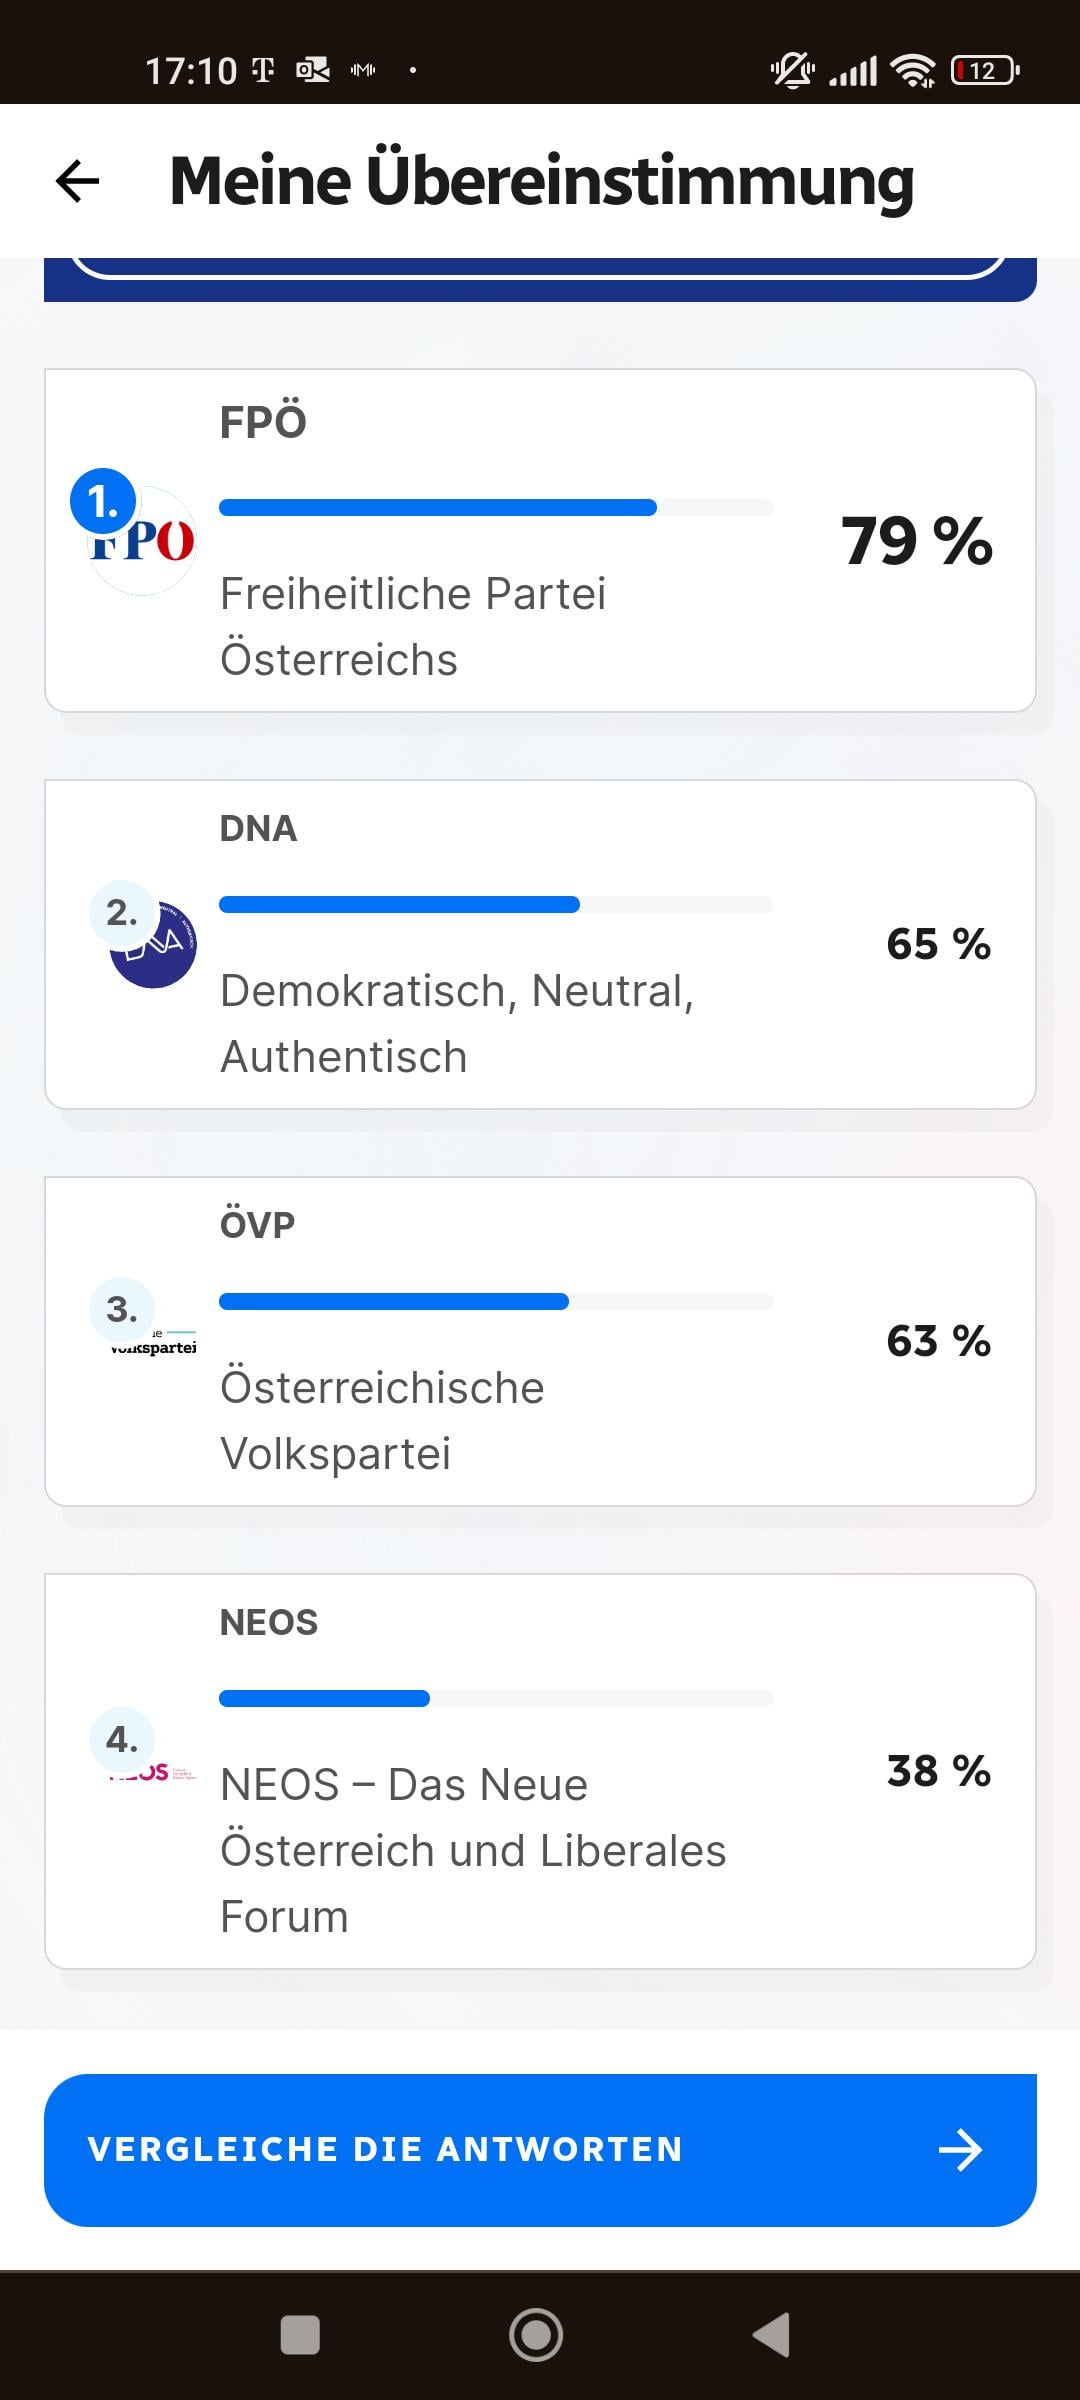Click Vergleiche die Antworten button
Image resolution: width=1080 pixels, height=2400 pixels.
pyautogui.click(x=540, y=2150)
